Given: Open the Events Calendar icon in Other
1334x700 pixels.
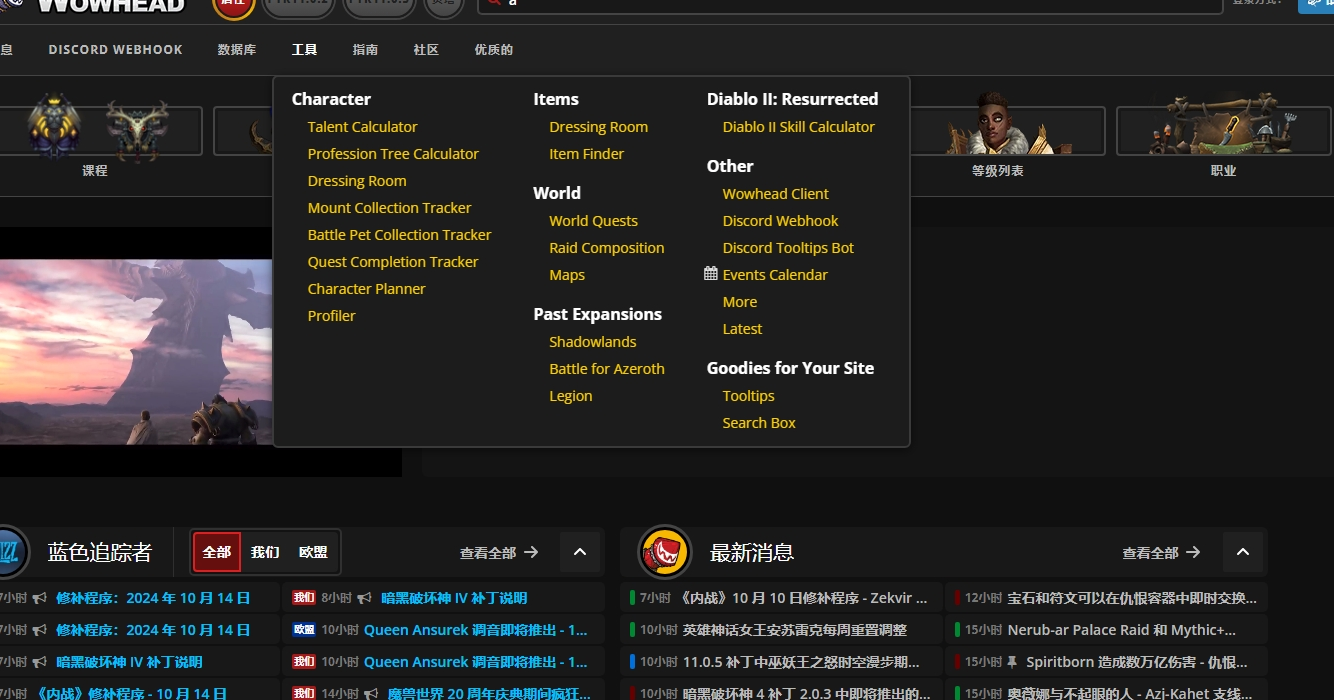Looking at the screenshot, I should click(711, 274).
